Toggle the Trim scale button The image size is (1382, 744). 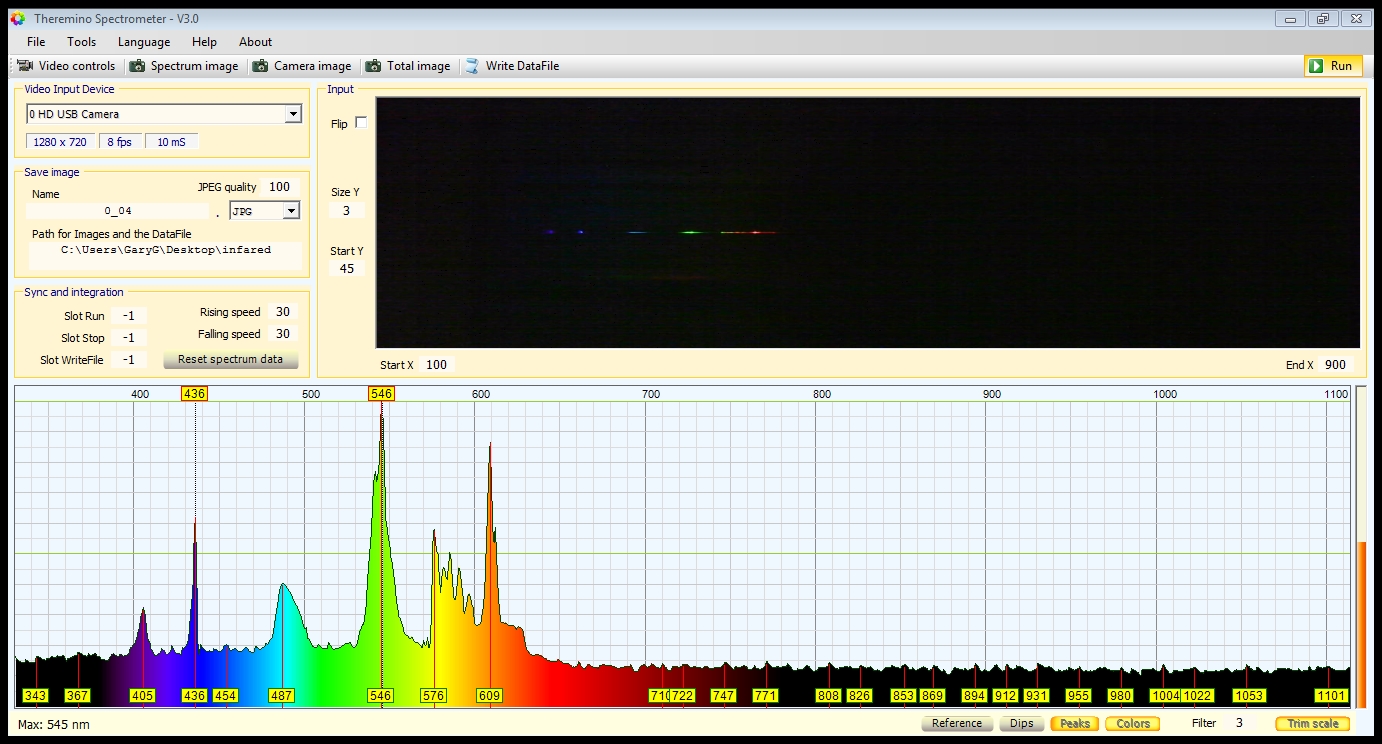1312,723
